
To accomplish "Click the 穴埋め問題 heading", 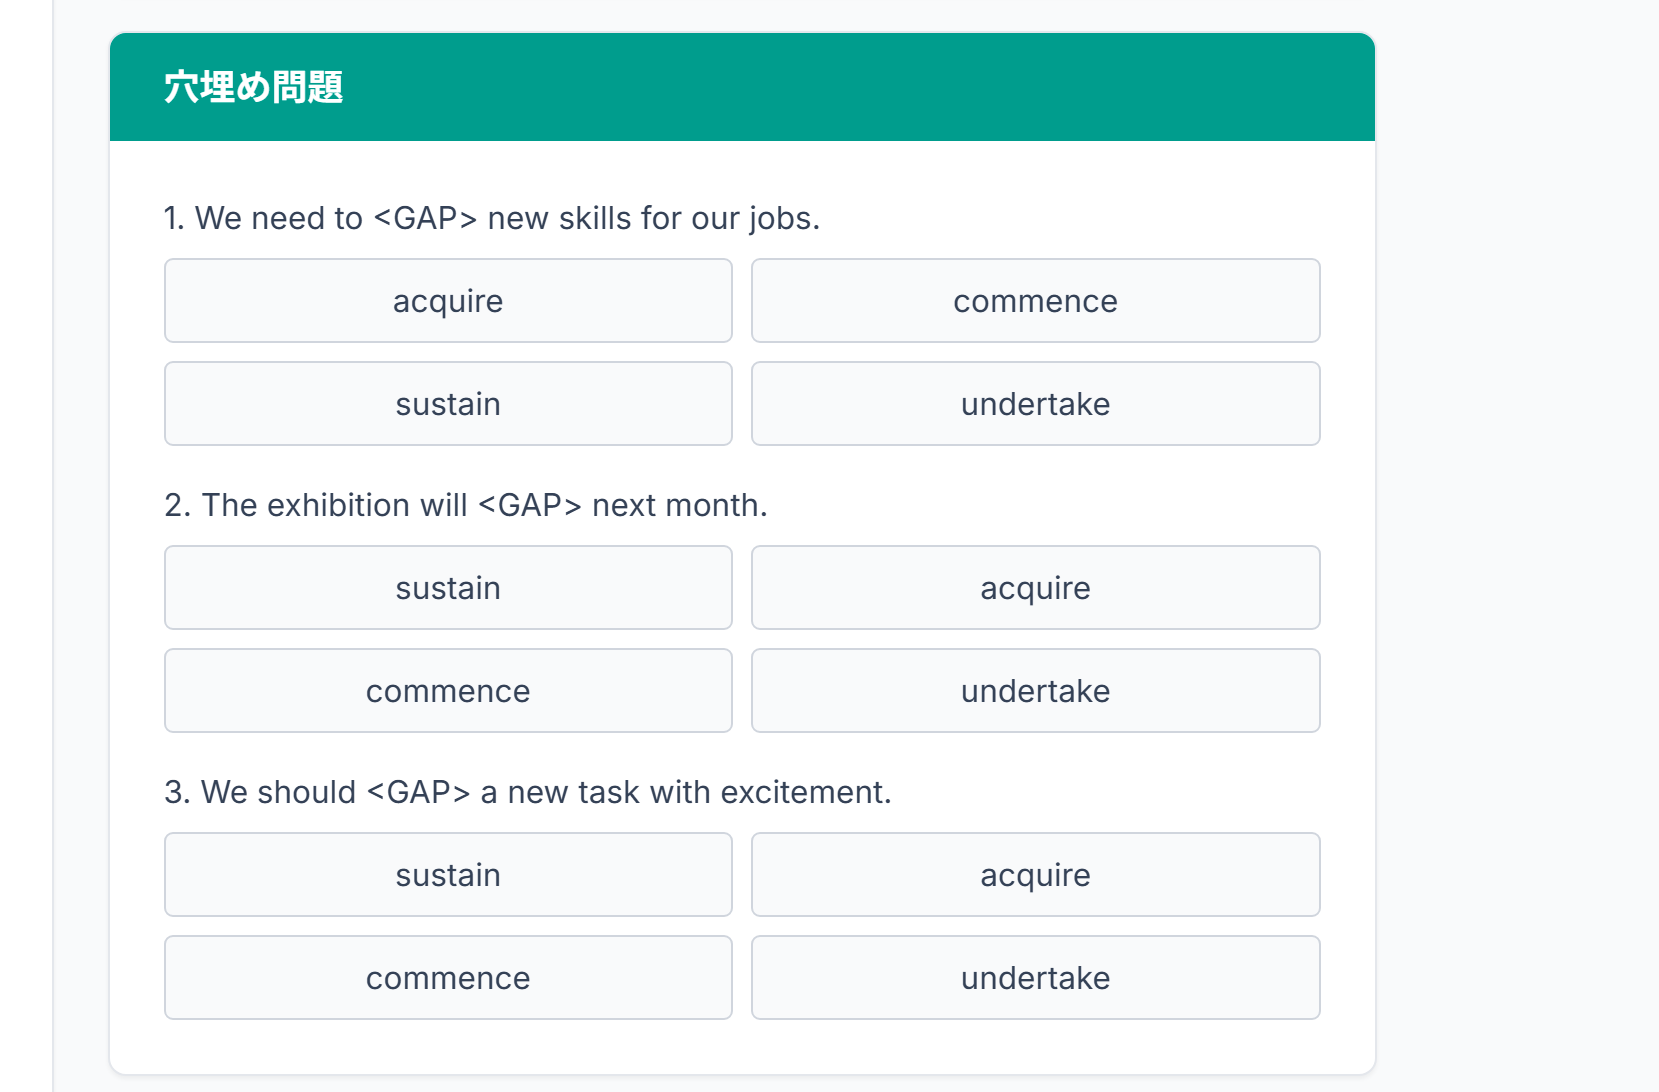I will [254, 87].
